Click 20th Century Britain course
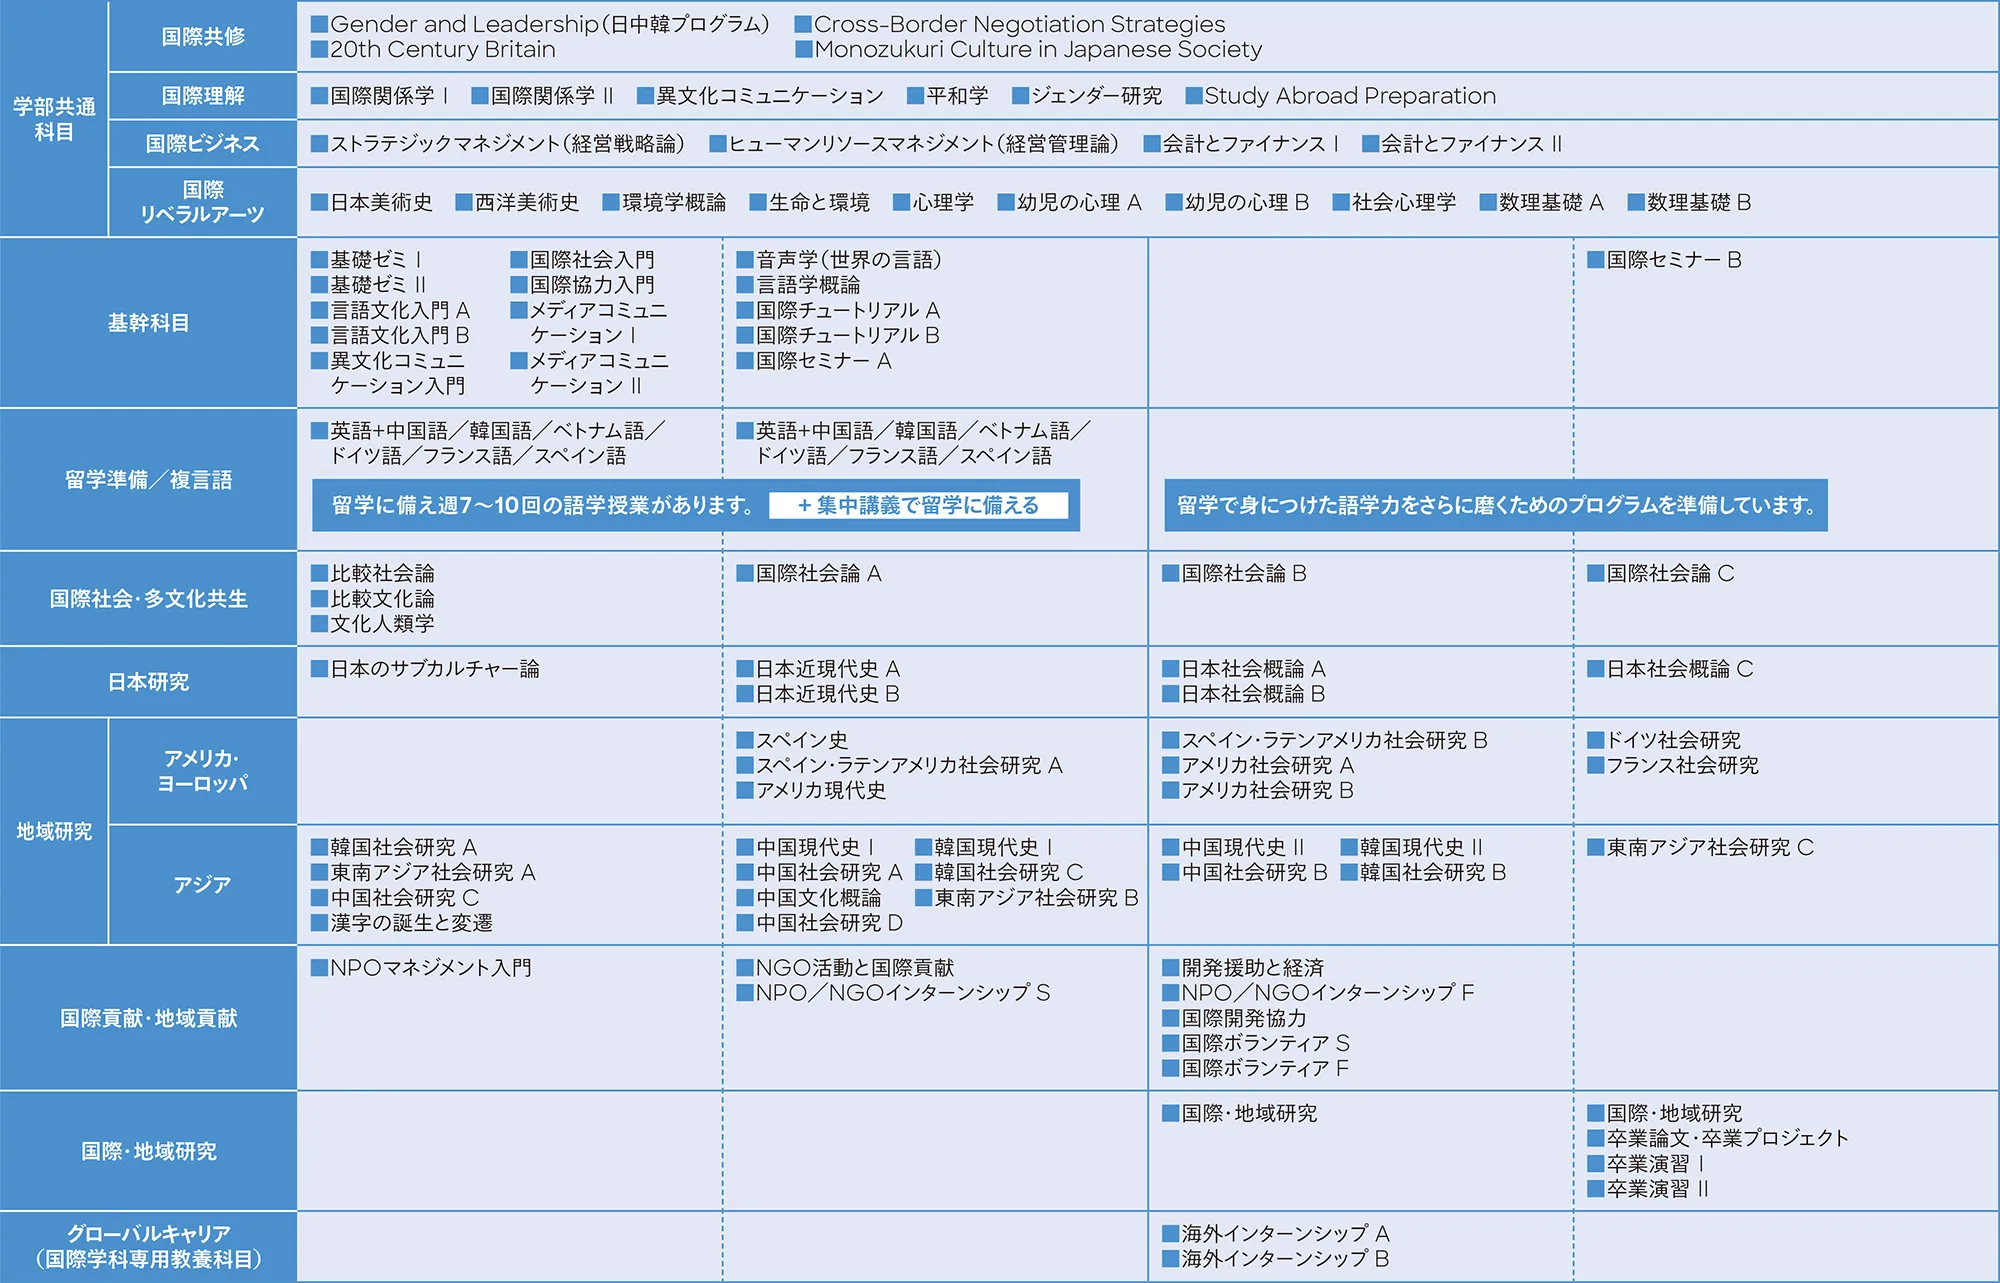Viewport: 2000px width, 1283px height. (x=433, y=49)
